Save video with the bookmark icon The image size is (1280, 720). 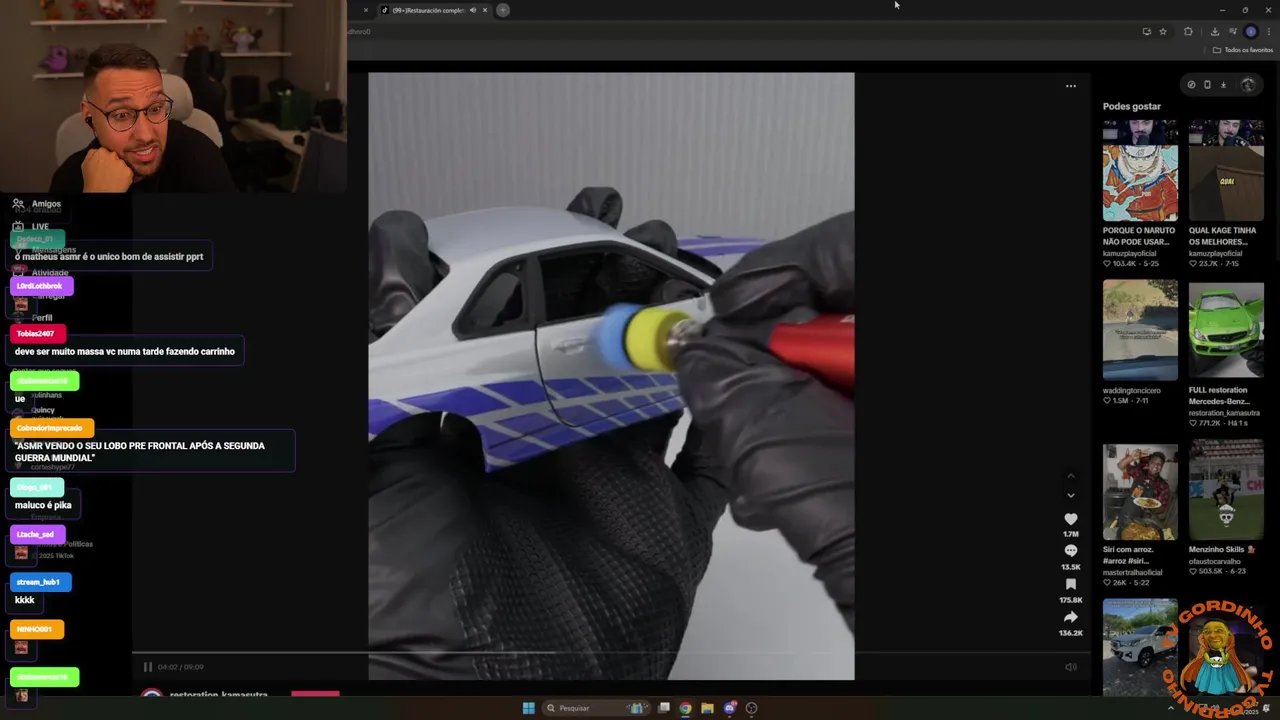(1071, 584)
